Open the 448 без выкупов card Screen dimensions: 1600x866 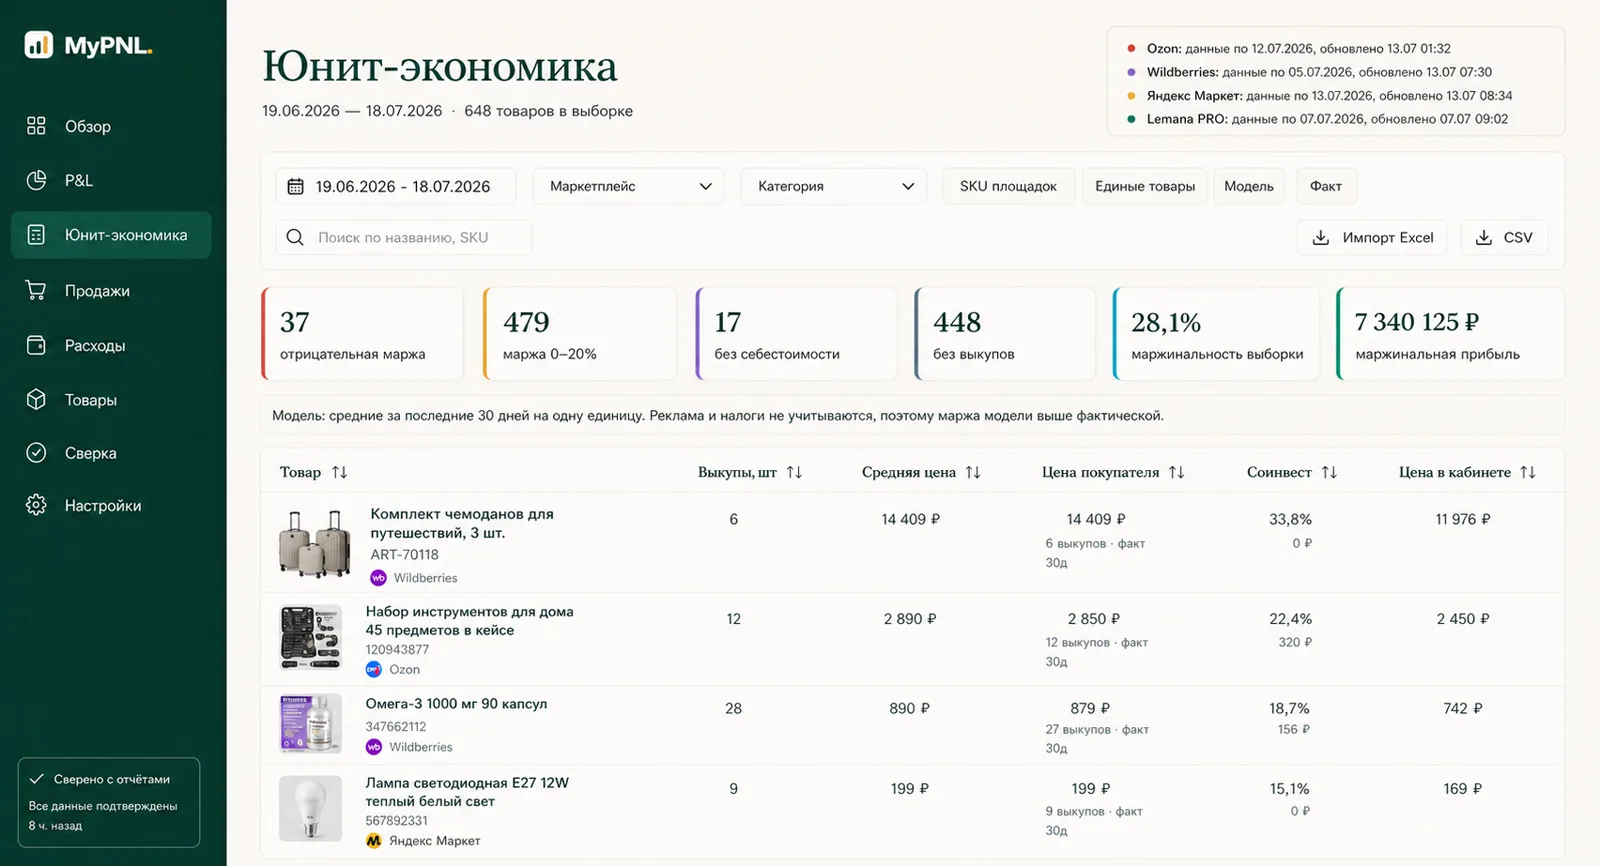coord(1004,334)
